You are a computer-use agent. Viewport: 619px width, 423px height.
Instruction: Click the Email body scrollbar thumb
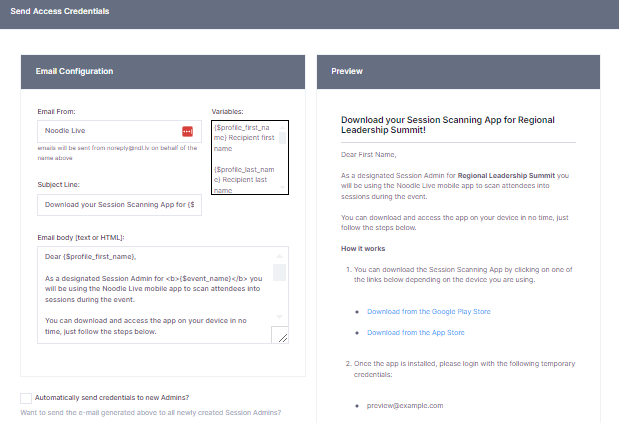280,273
